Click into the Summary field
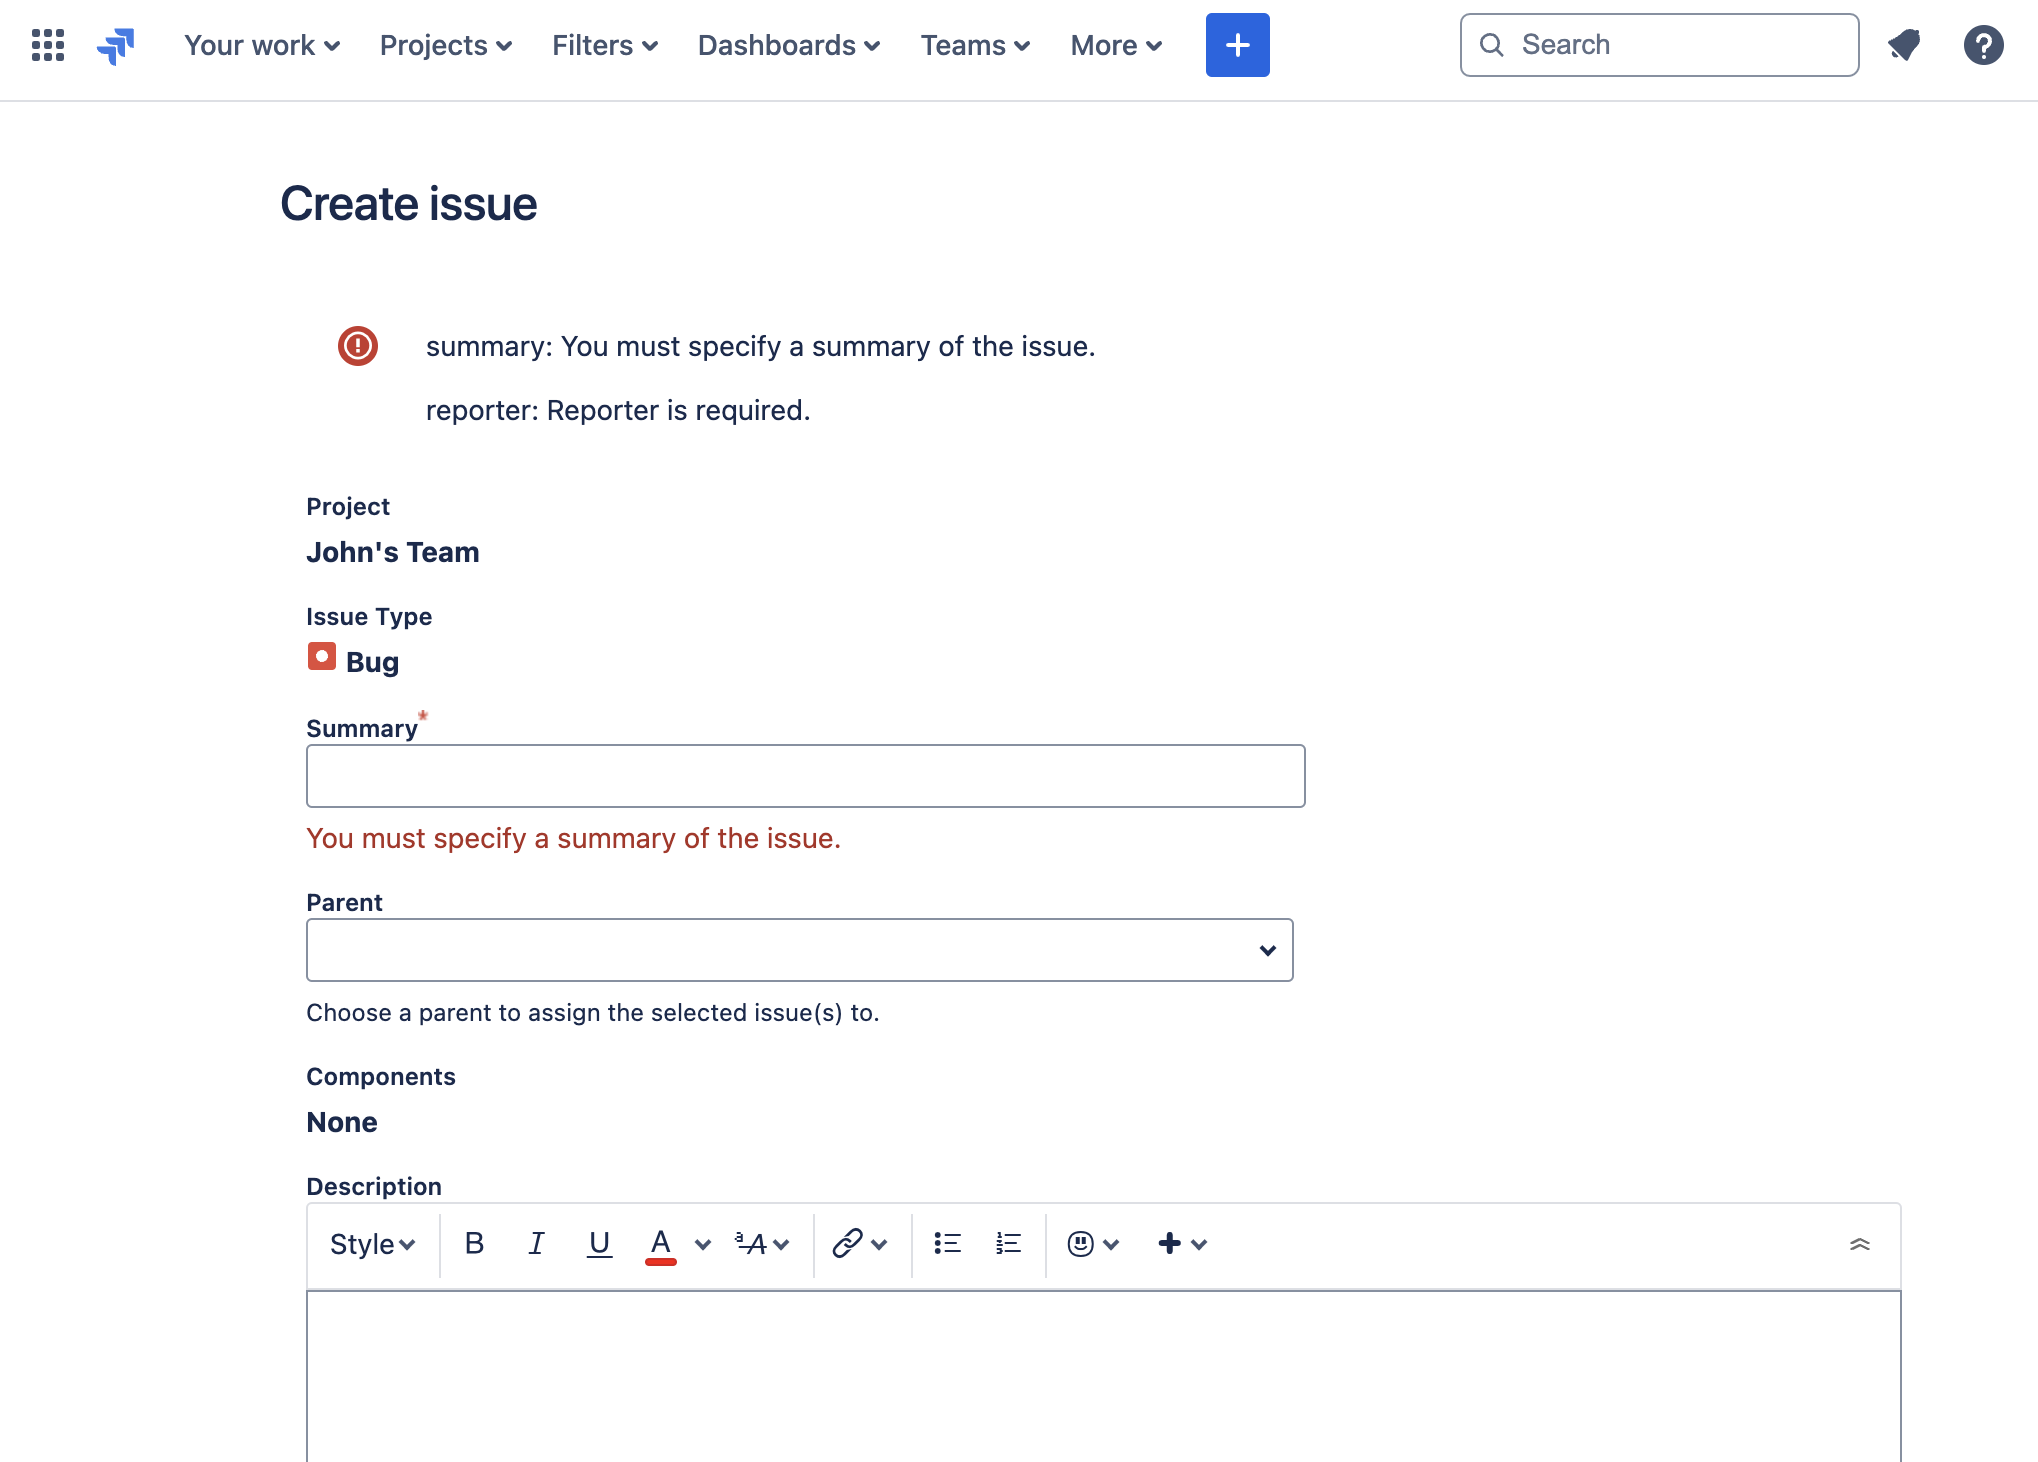 click(805, 776)
